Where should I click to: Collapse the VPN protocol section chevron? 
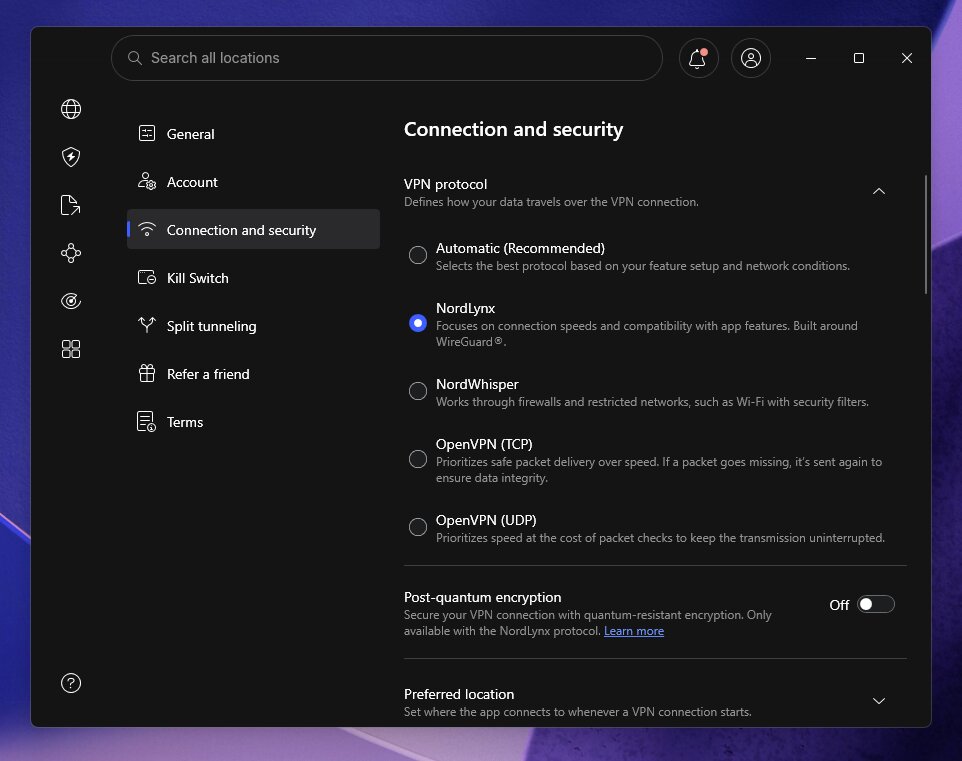coord(879,191)
